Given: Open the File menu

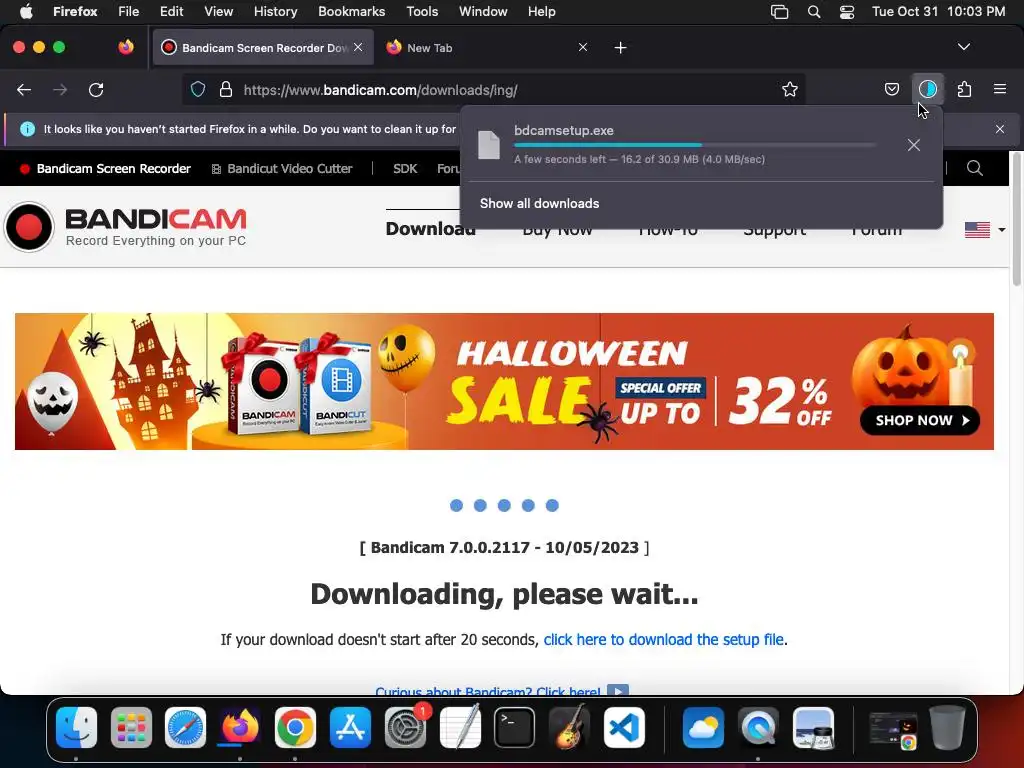Looking at the screenshot, I should [128, 12].
